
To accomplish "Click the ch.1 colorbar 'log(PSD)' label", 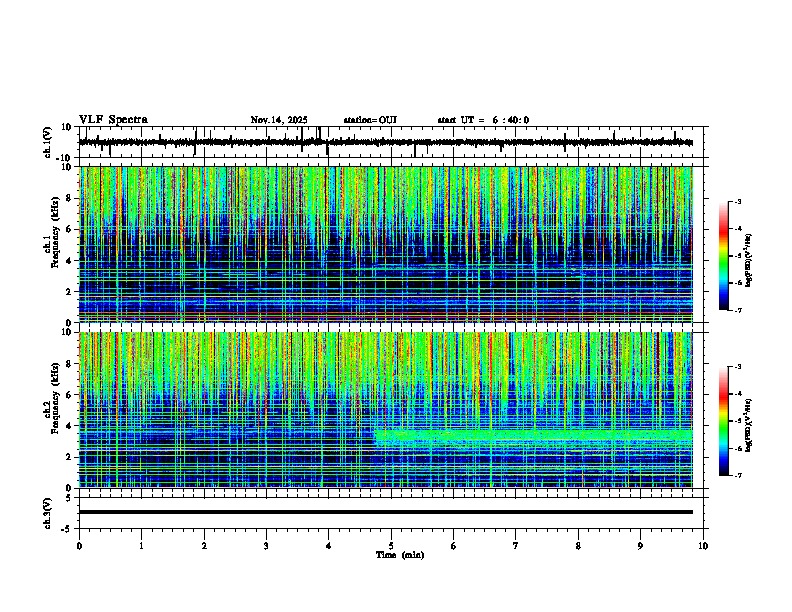I will pos(748,260).
